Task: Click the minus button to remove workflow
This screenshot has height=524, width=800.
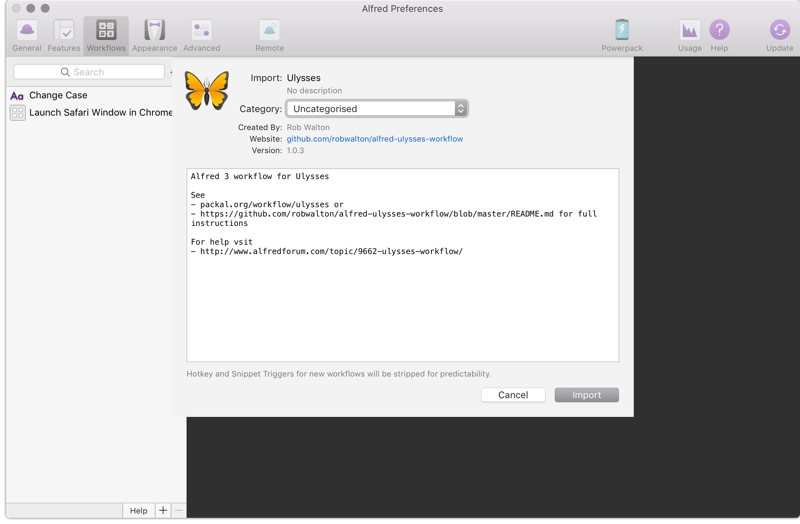Action: 179,510
